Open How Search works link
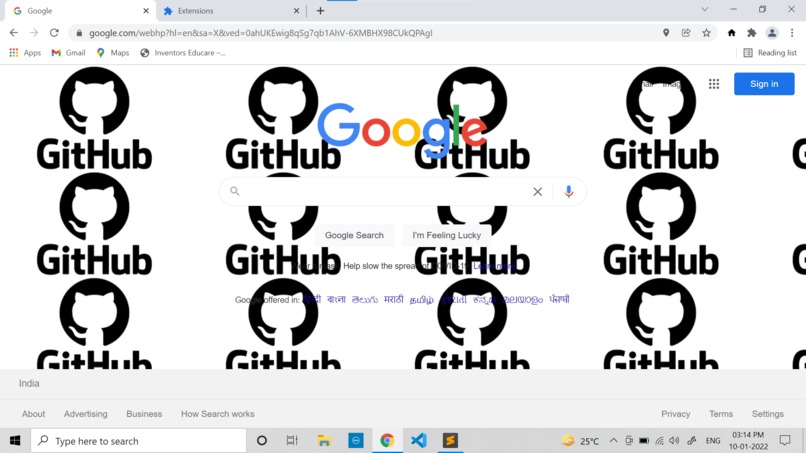 [x=217, y=414]
